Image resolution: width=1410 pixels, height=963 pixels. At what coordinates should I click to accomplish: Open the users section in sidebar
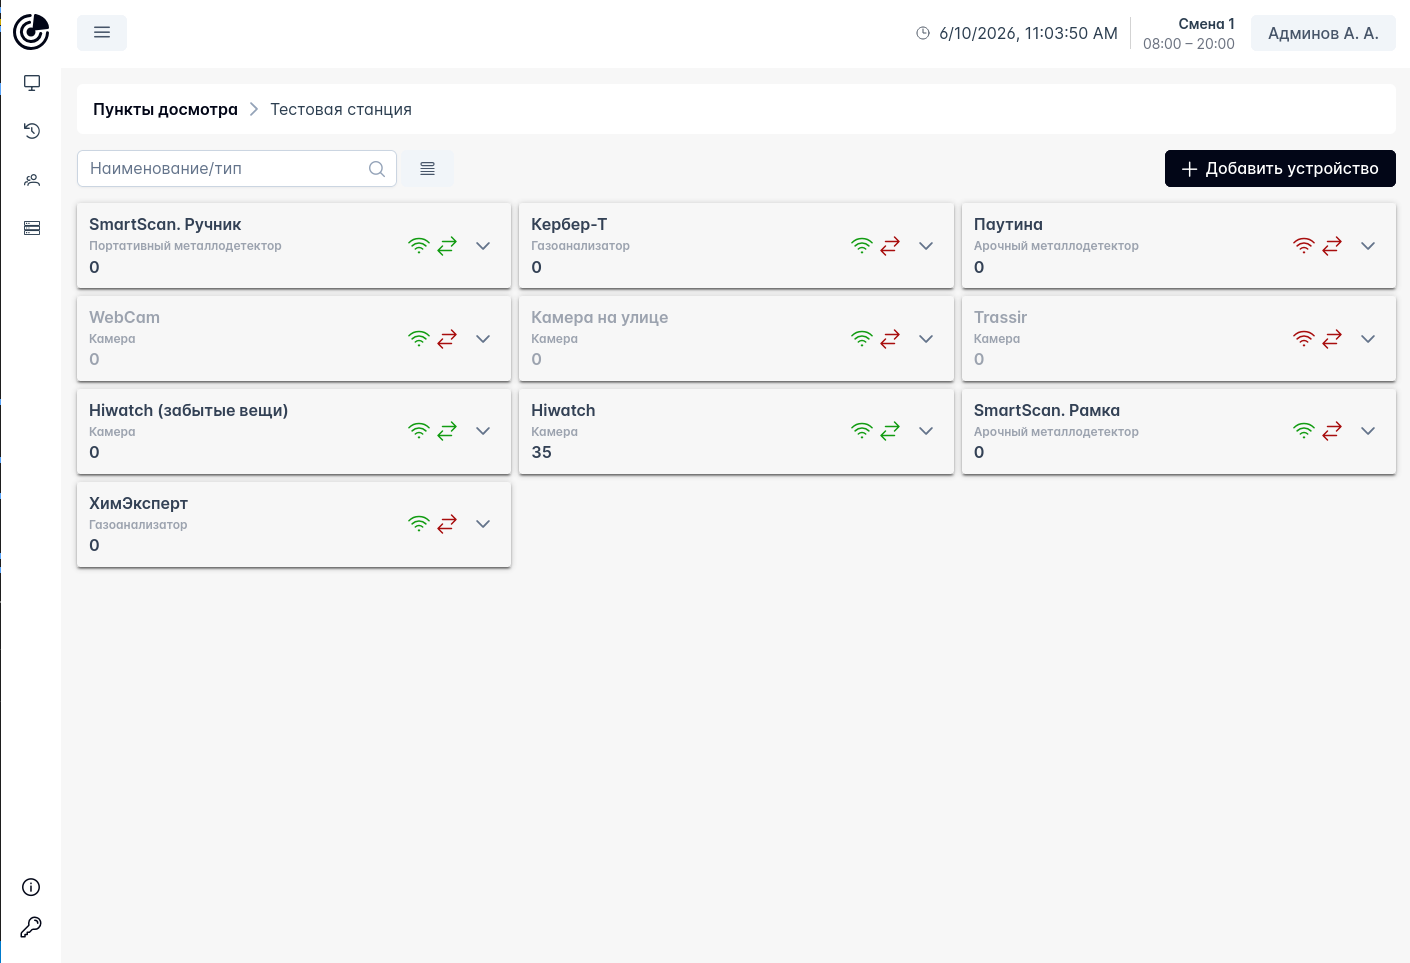[x=32, y=180]
